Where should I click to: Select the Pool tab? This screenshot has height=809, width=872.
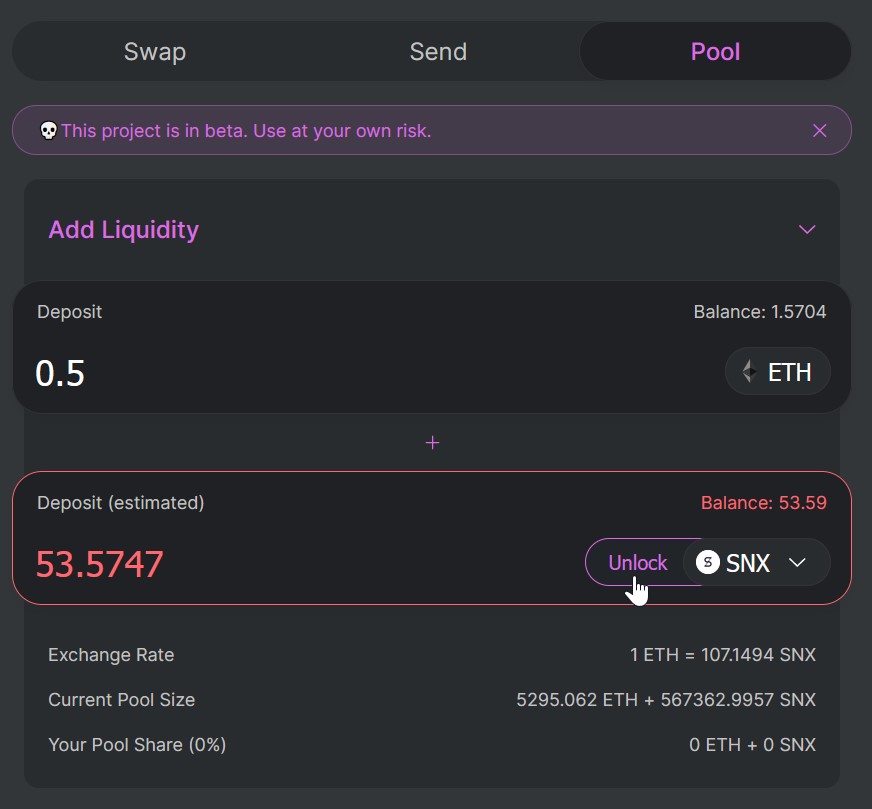715,52
